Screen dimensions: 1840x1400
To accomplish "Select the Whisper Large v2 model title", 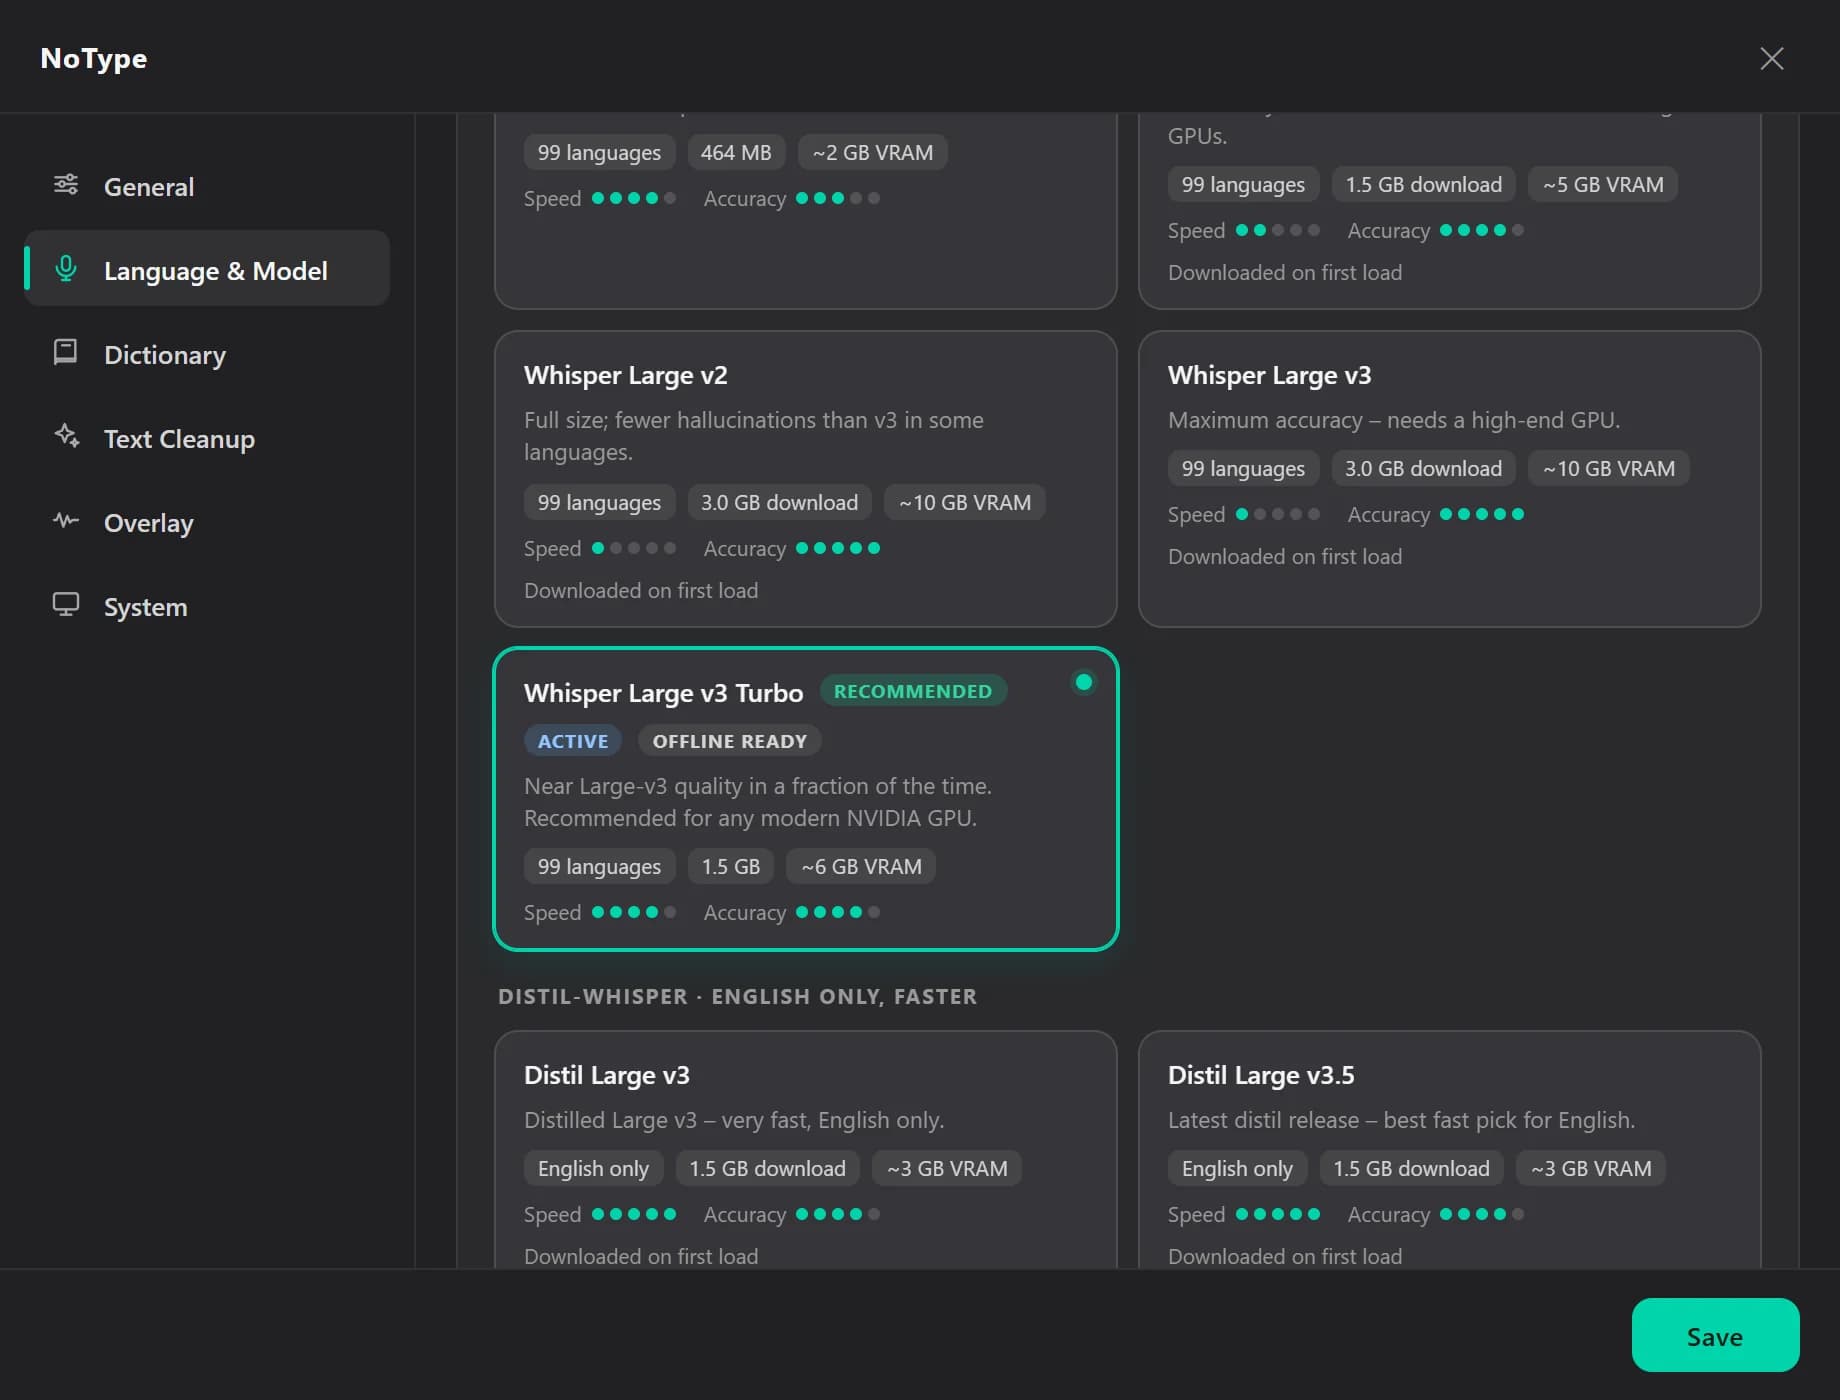I will tap(625, 375).
